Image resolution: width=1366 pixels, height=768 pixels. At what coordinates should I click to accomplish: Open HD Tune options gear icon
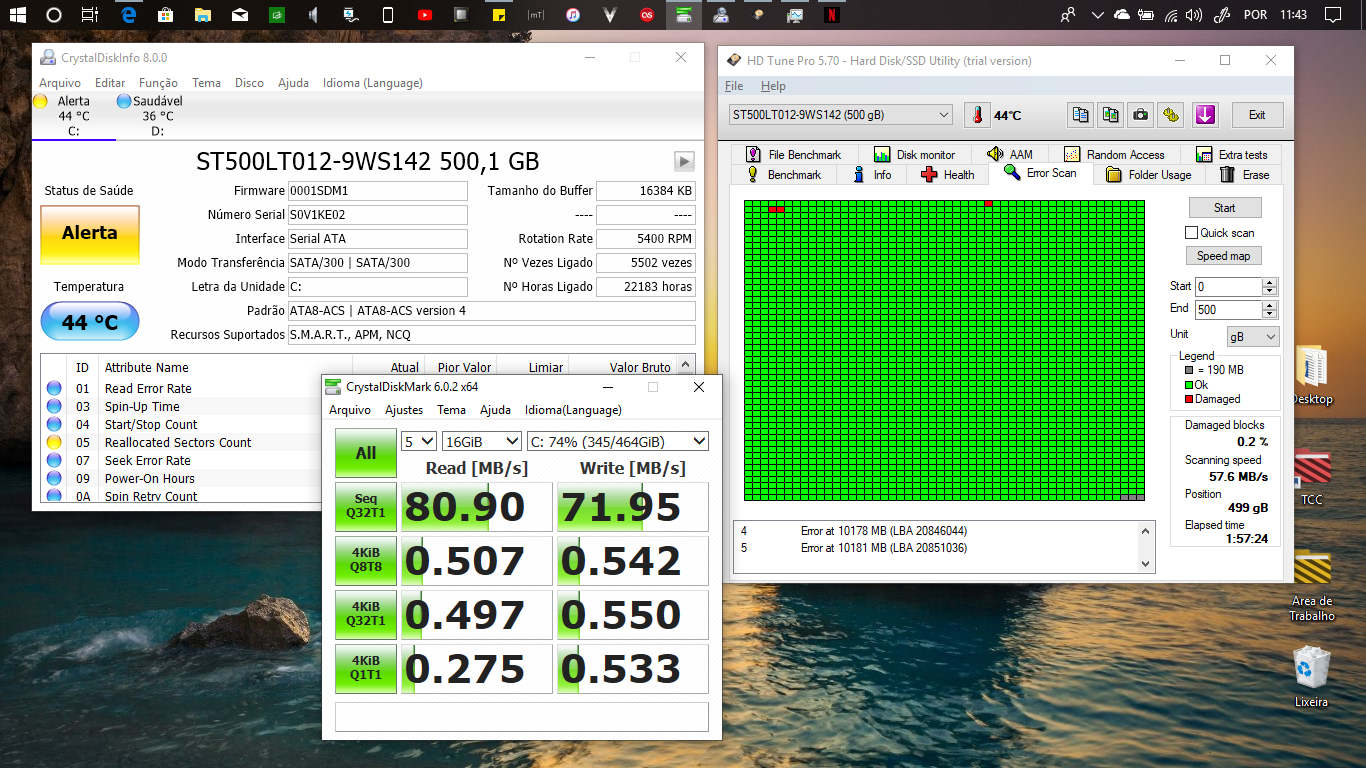click(x=1170, y=115)
